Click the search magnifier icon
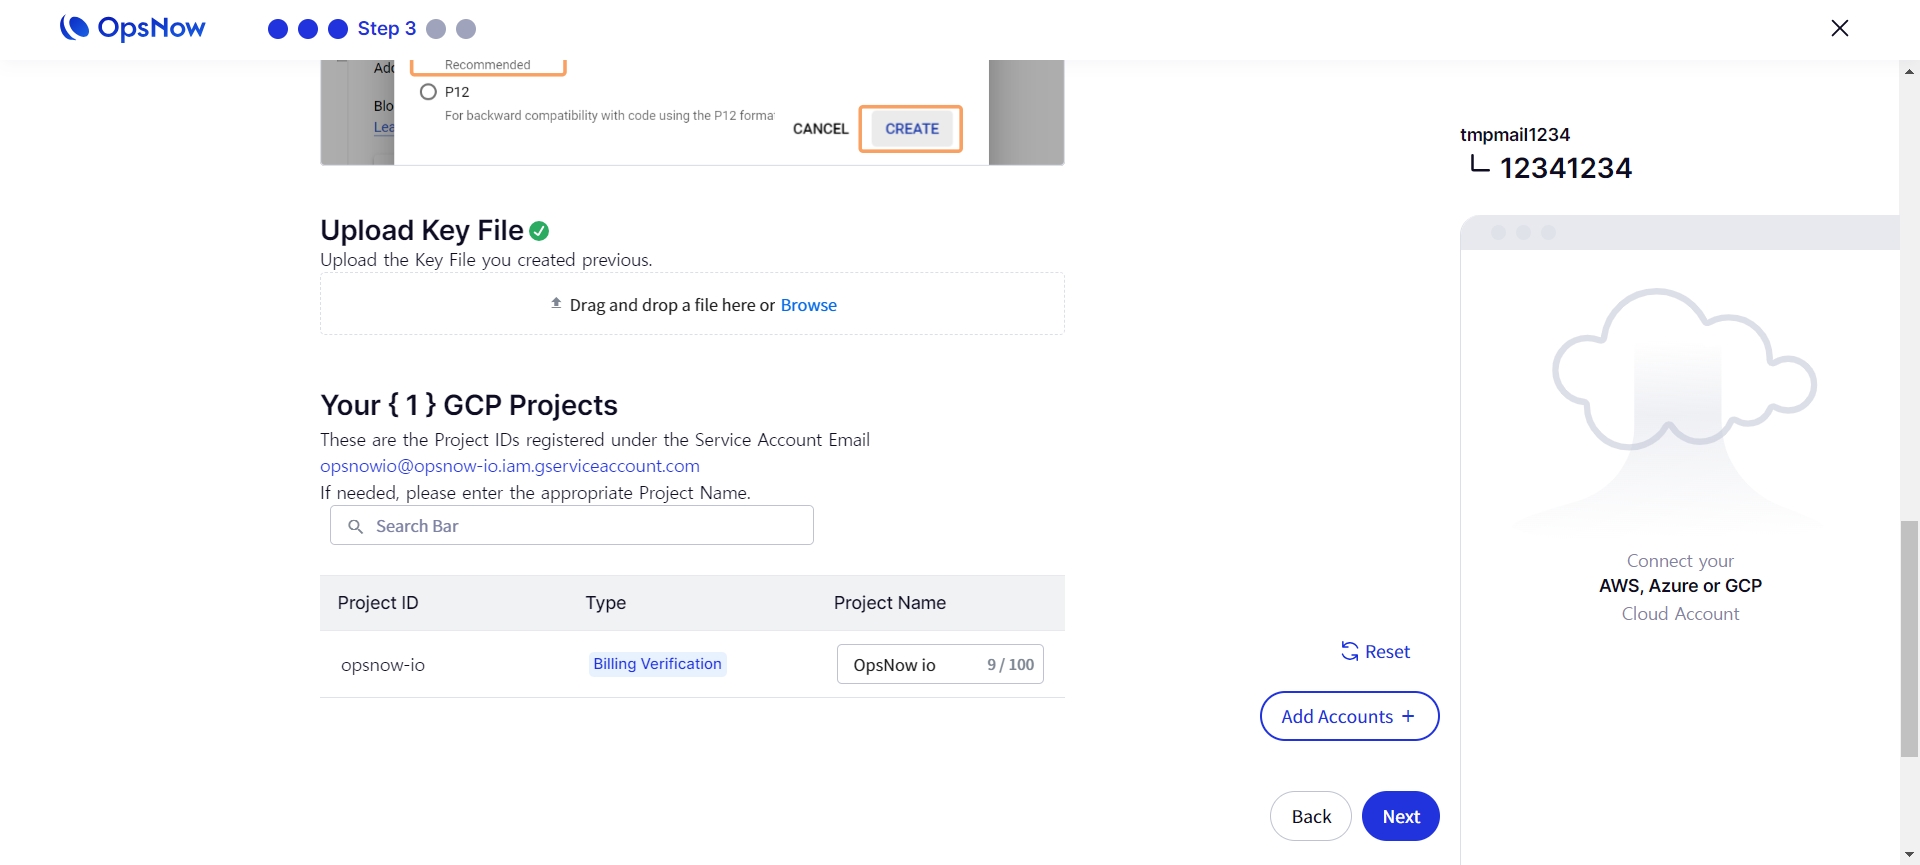 355,526
